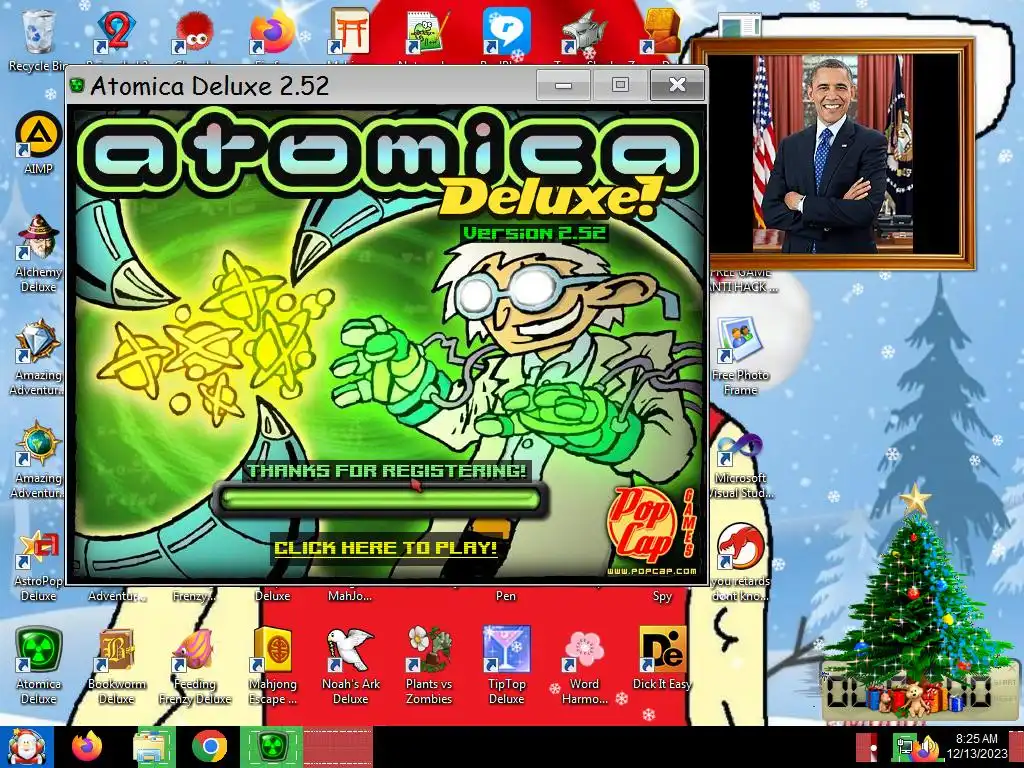Viewport: 1024px width, 768px height.
Task: Select the AstroPop Deluxe desktop shortcut
Action: tap(38, 566)
